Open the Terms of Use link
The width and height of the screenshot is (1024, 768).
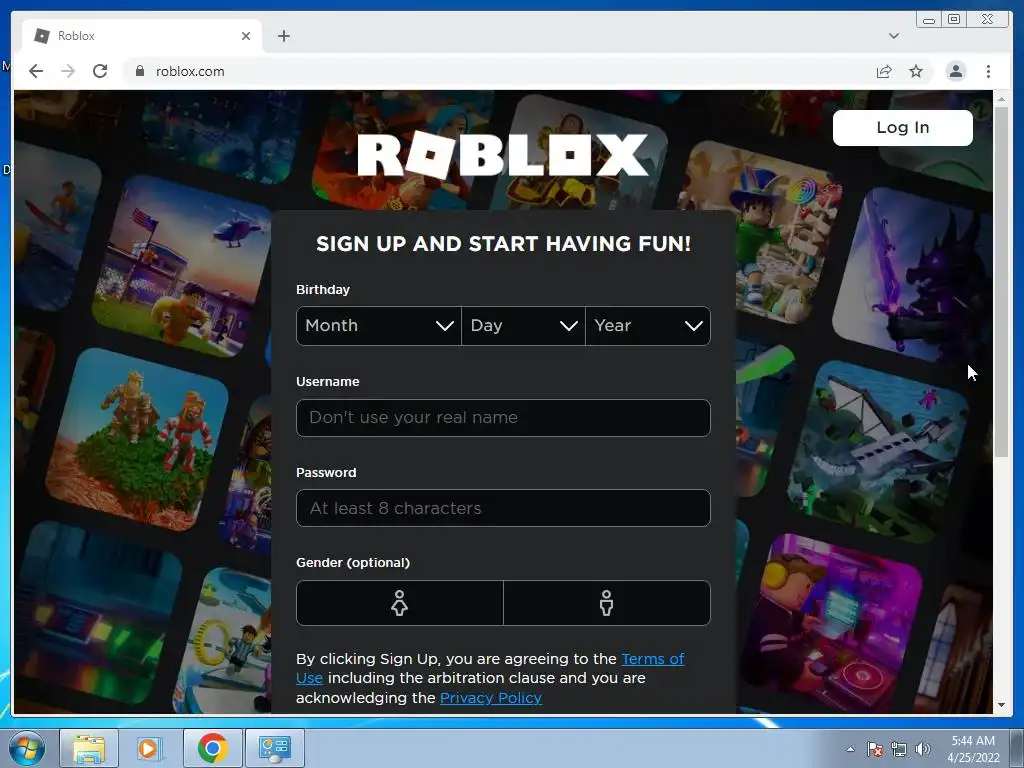pos(652,659)
